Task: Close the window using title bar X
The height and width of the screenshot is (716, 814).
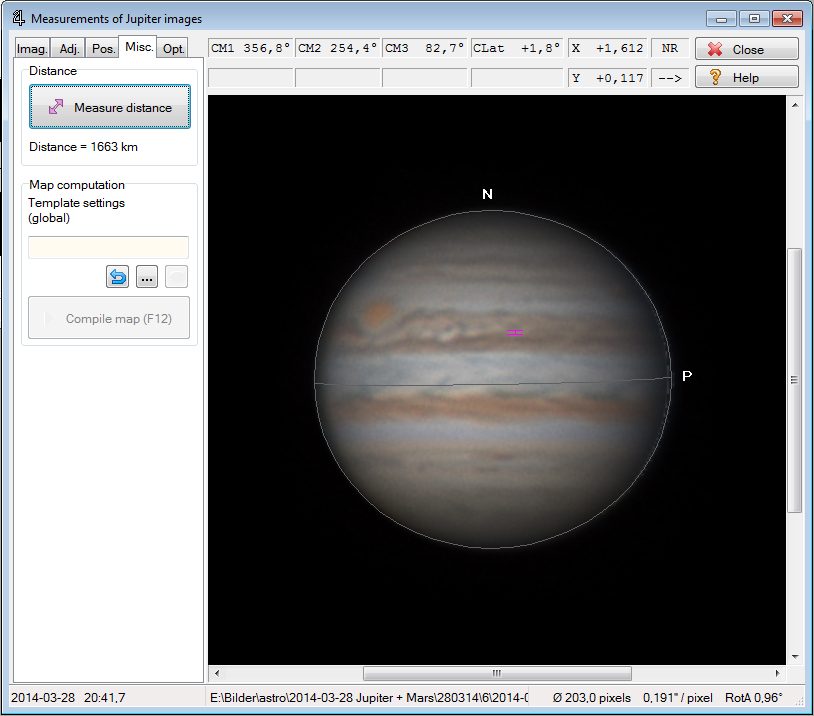Action: click(x=787, y=19)
